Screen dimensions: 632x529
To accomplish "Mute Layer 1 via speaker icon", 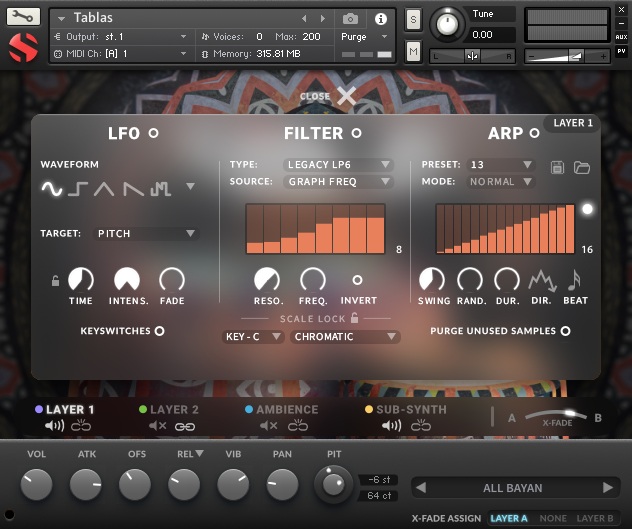I will 54,426.
